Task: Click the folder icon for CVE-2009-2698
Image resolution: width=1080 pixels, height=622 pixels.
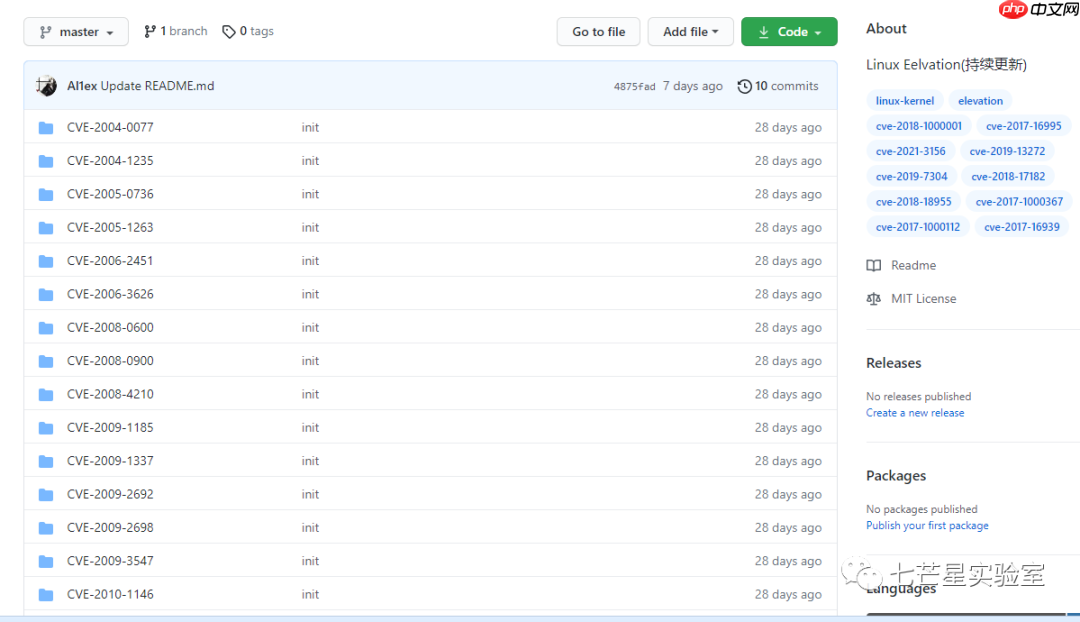Action: (46, 528)
